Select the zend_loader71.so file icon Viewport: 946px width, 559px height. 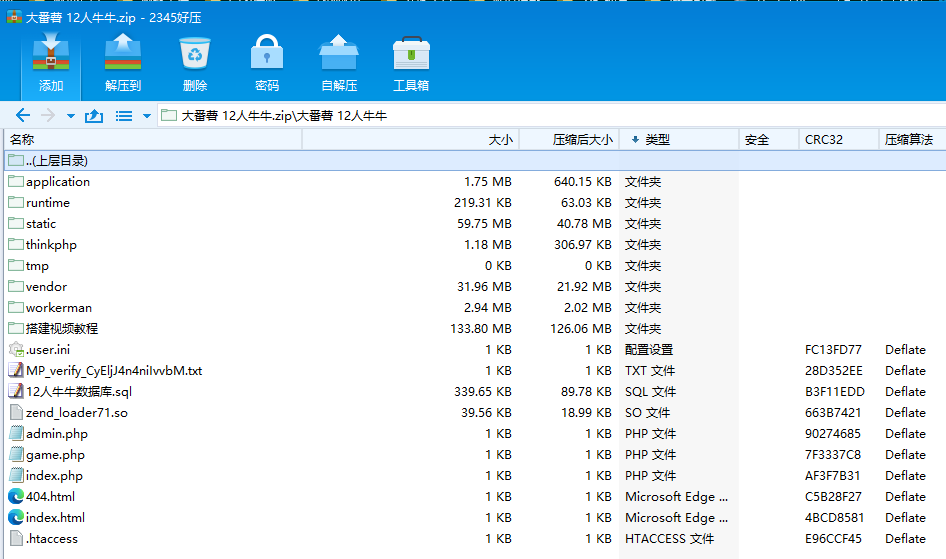click(x=16, y=412)
